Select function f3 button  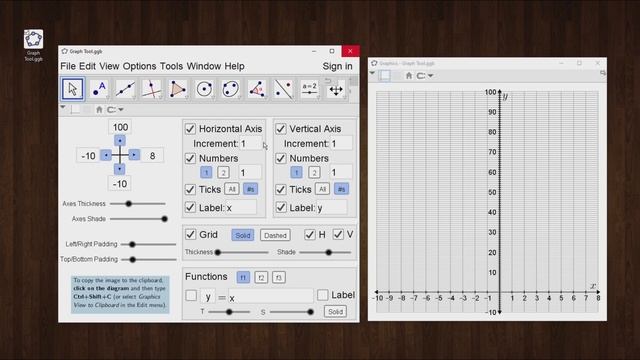[x=279, y=278]
